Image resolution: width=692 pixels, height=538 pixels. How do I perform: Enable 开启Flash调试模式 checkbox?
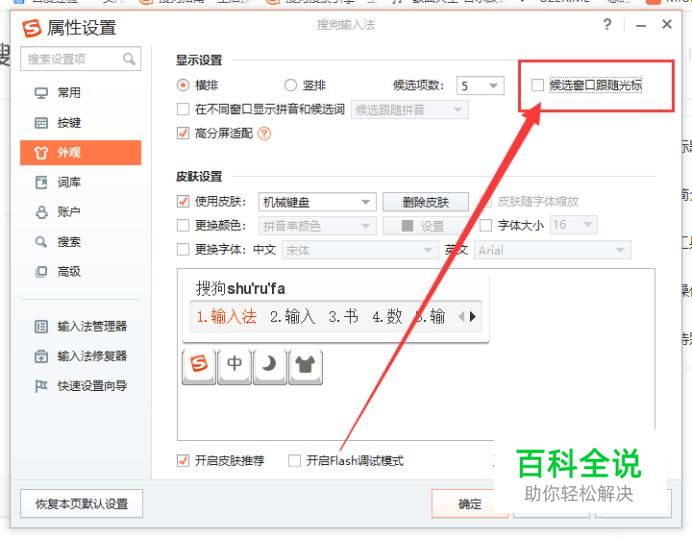294,461
